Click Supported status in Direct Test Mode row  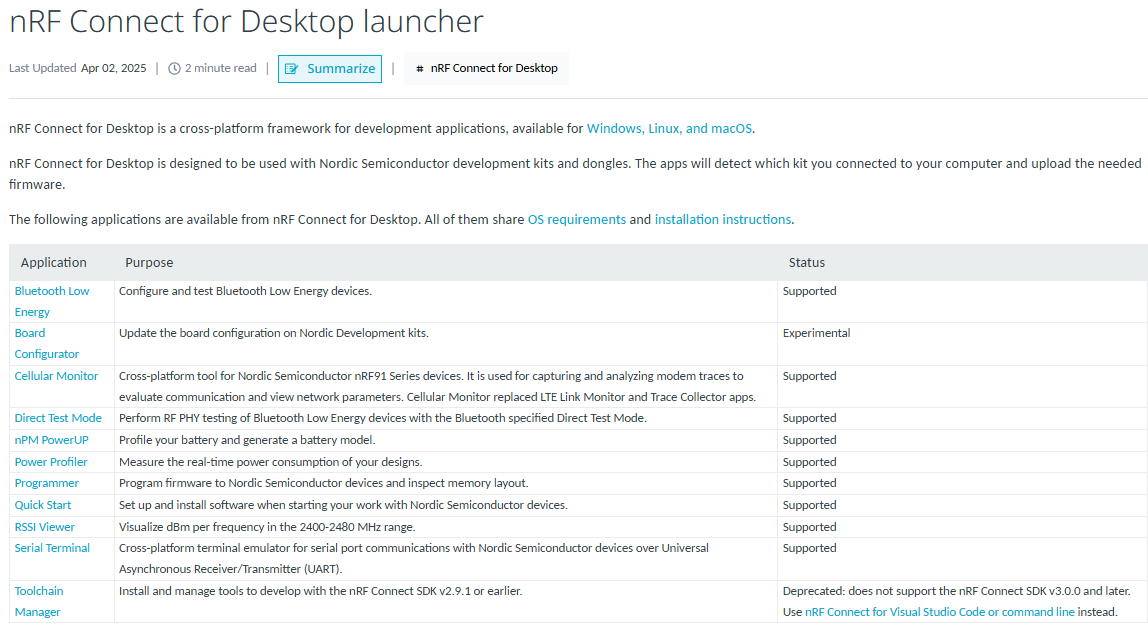point(809,418)
